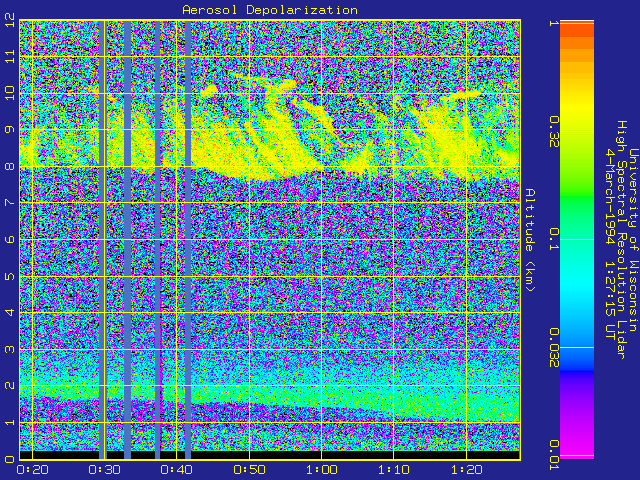Screen dimensions: 640x480
Task: Pick the green region of the color bar
Action: coord(577,204)
